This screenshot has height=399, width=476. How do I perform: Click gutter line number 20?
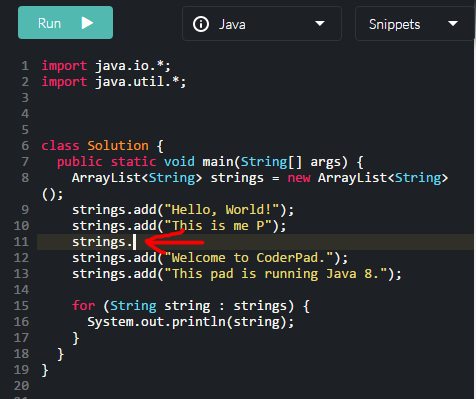[21, 386]
